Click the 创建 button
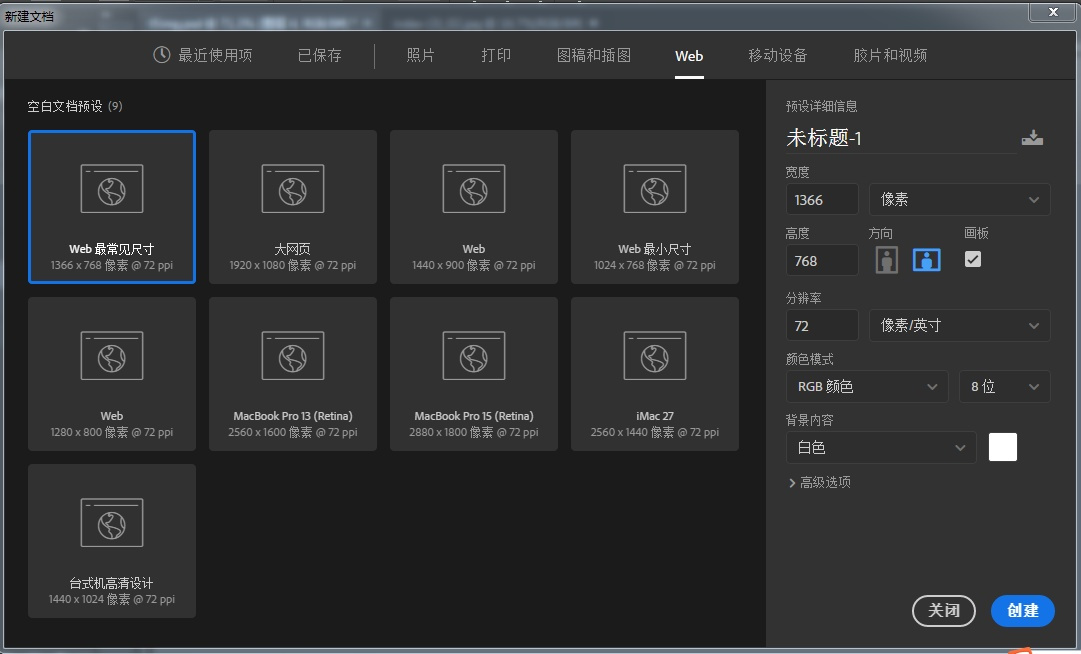The height and width of the screenshot is (654, 1081). pos(1022,610)
